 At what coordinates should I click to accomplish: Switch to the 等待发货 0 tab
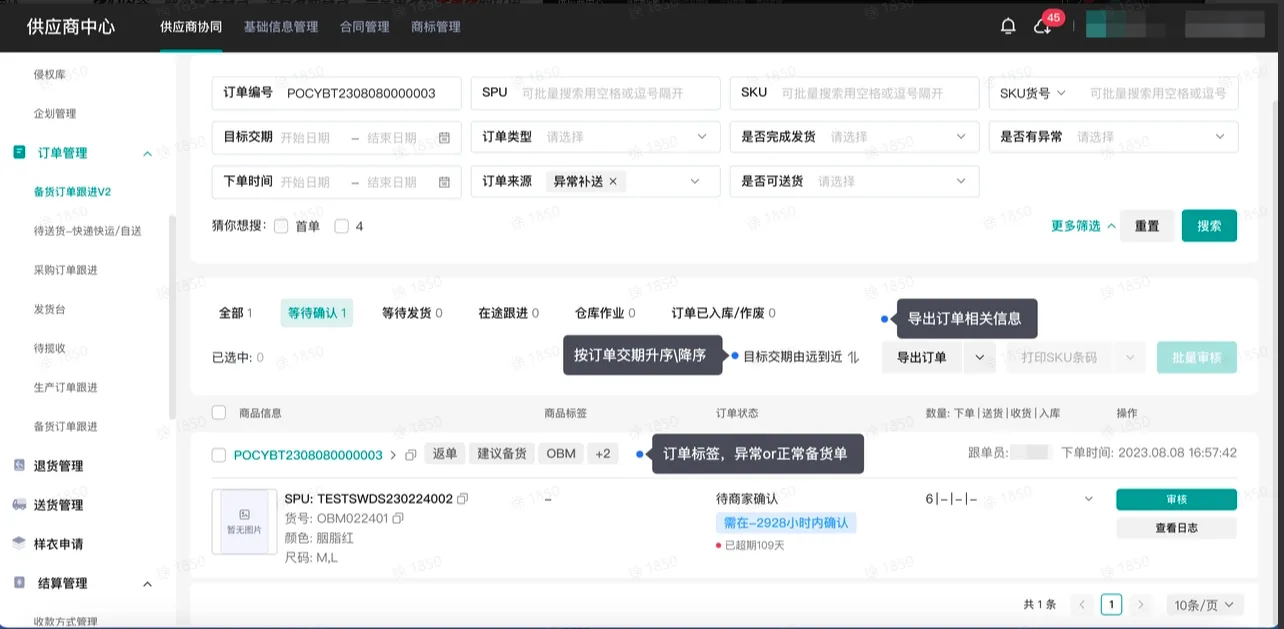412,313
